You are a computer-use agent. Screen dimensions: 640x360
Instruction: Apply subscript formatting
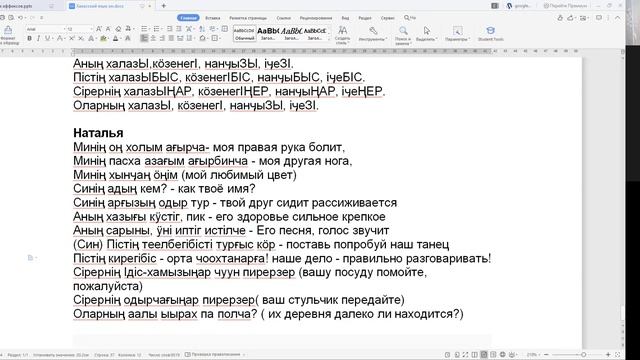tap(80, 38)
